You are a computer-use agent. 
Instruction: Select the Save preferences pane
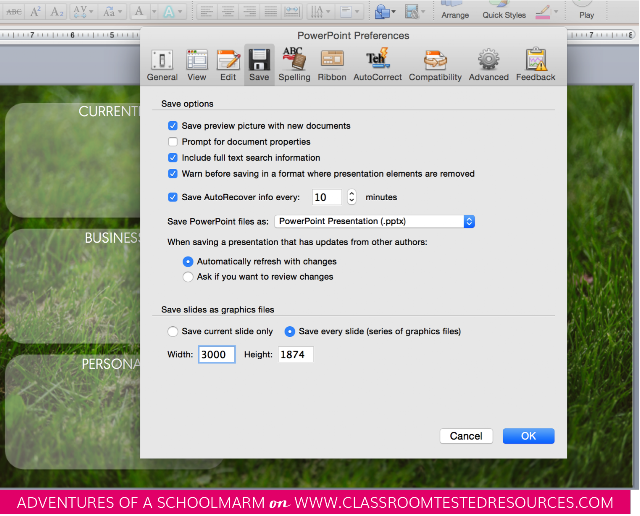[259, 65]
